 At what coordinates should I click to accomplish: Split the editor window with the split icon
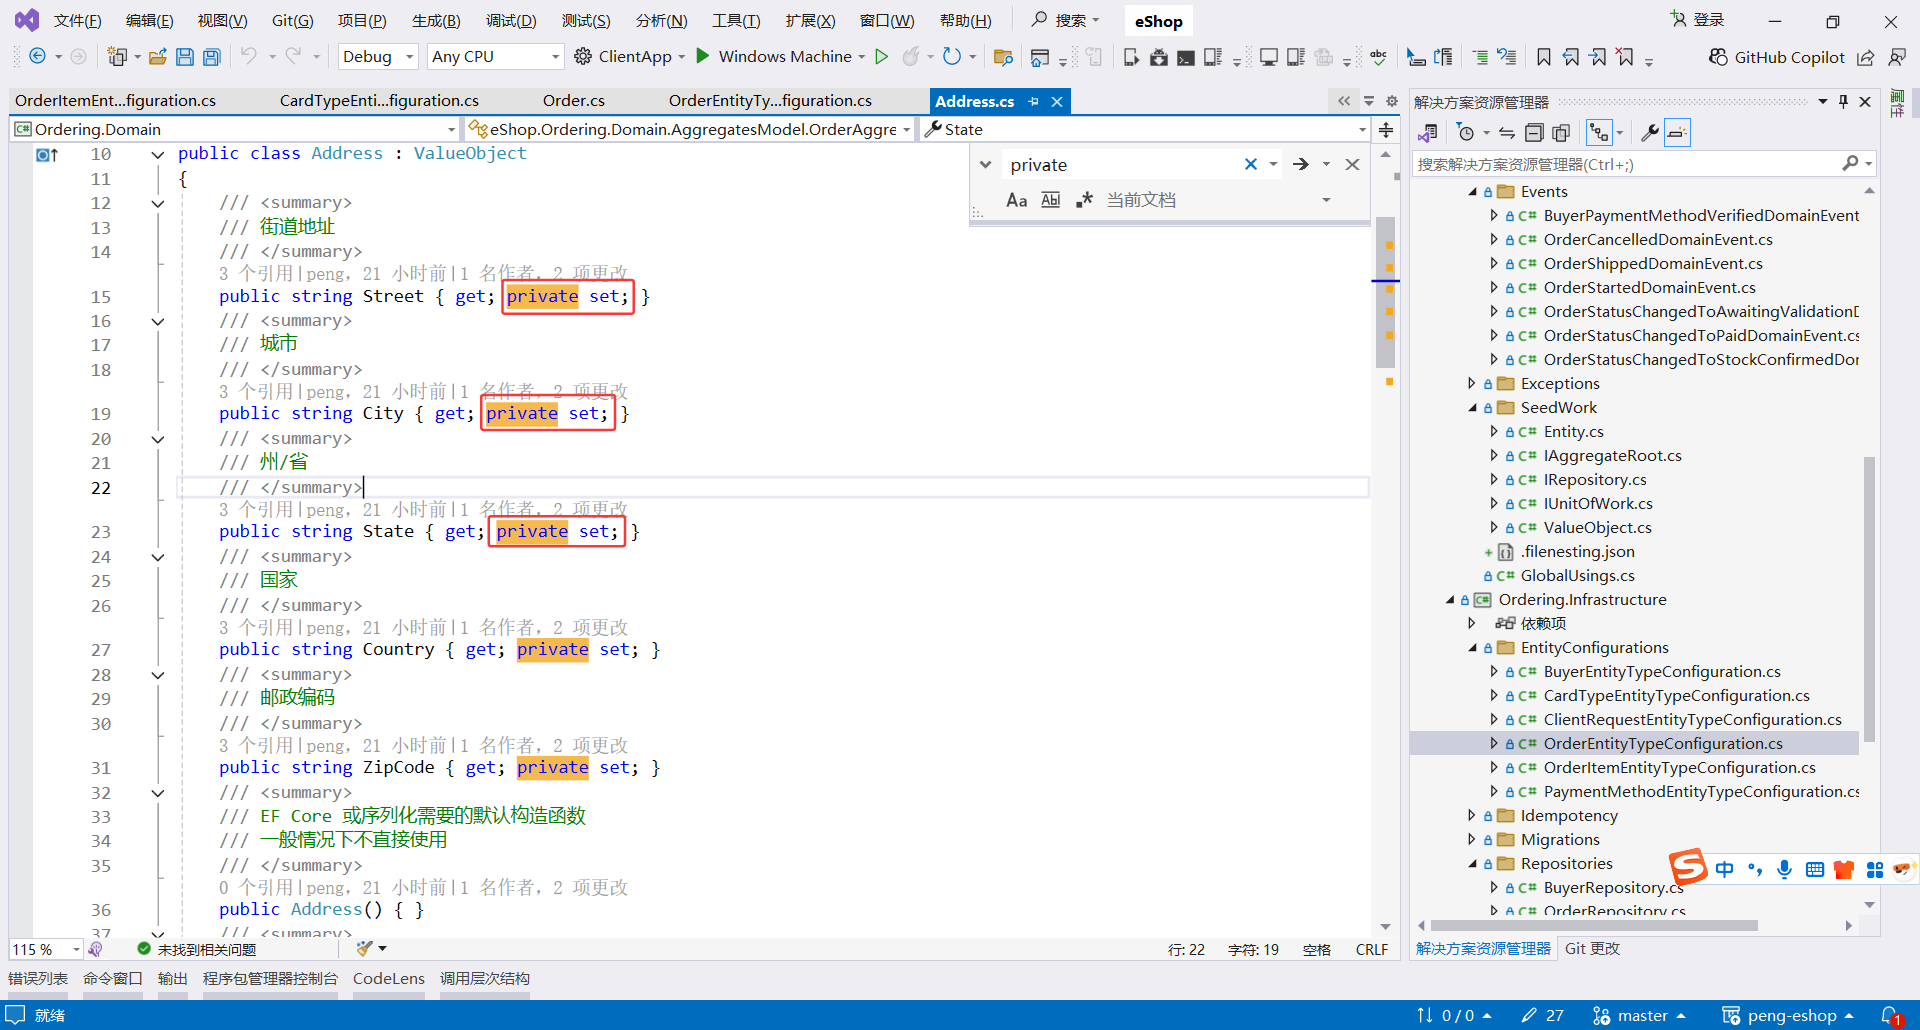[x=1386, y=130]
